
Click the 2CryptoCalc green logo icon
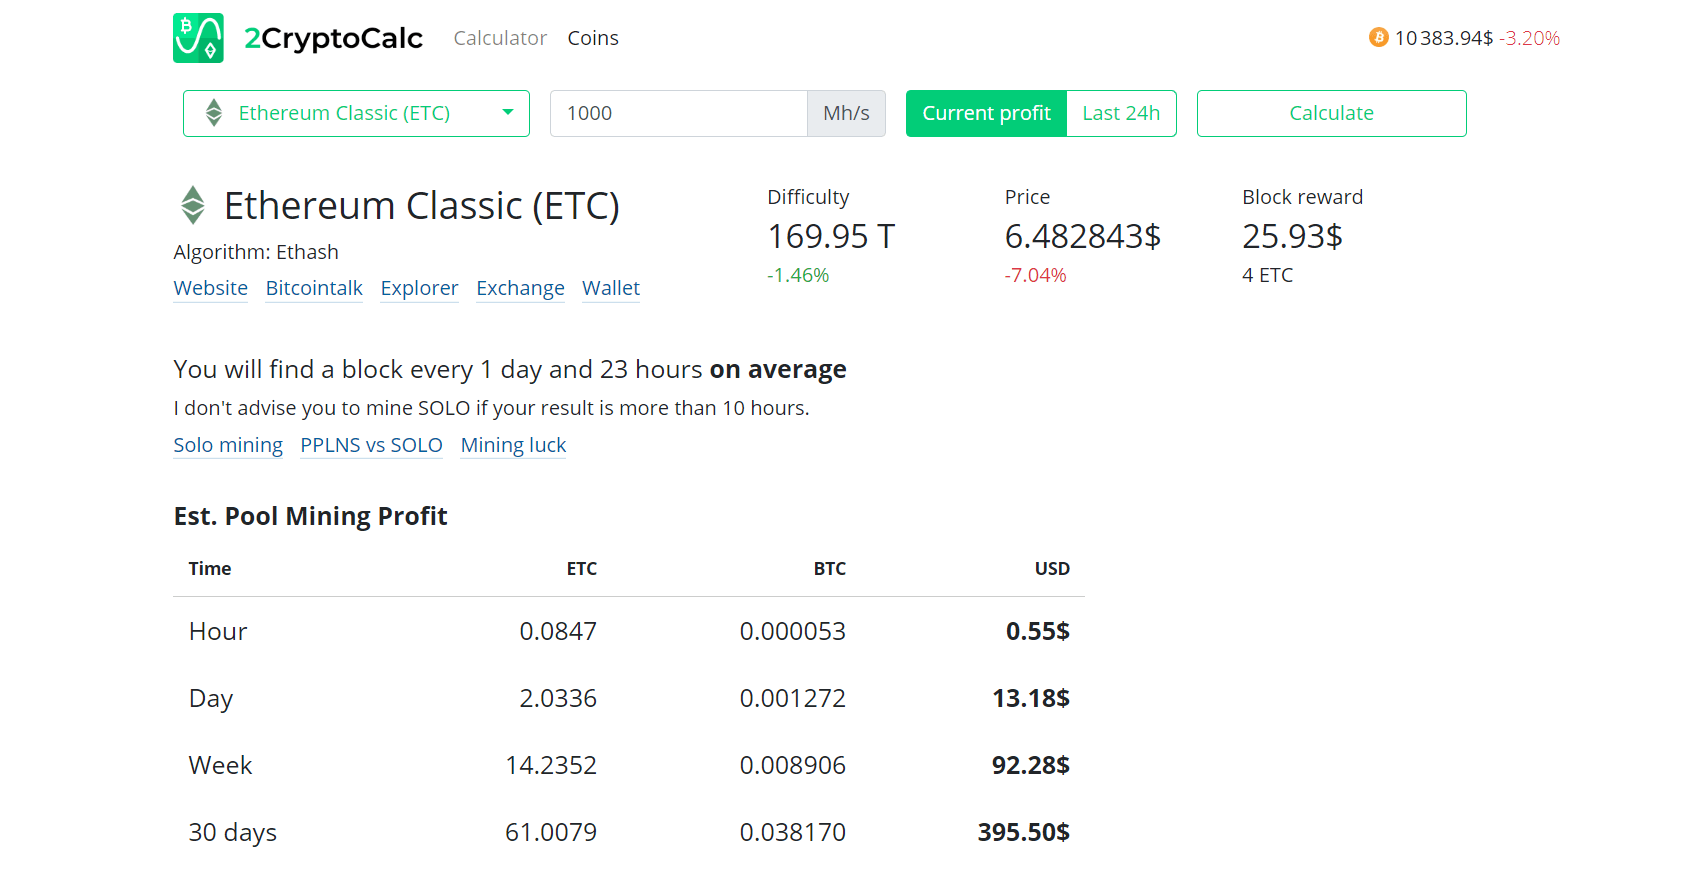[198, 38]
